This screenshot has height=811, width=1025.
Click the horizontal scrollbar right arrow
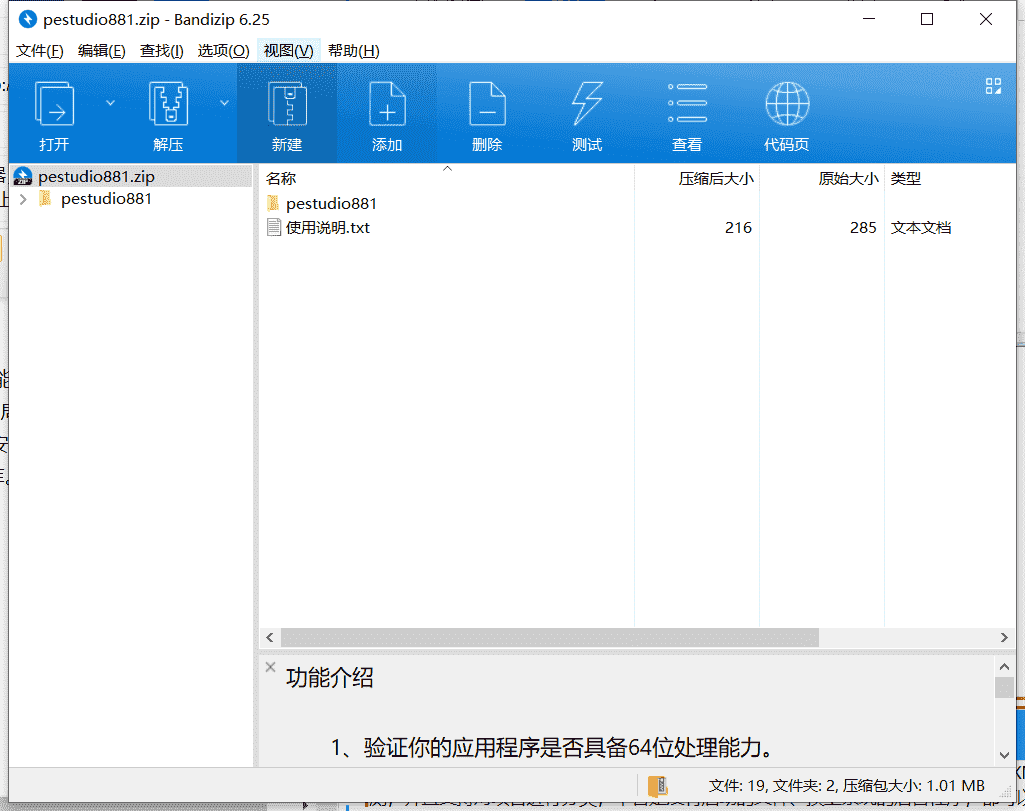pos(1004,637)
